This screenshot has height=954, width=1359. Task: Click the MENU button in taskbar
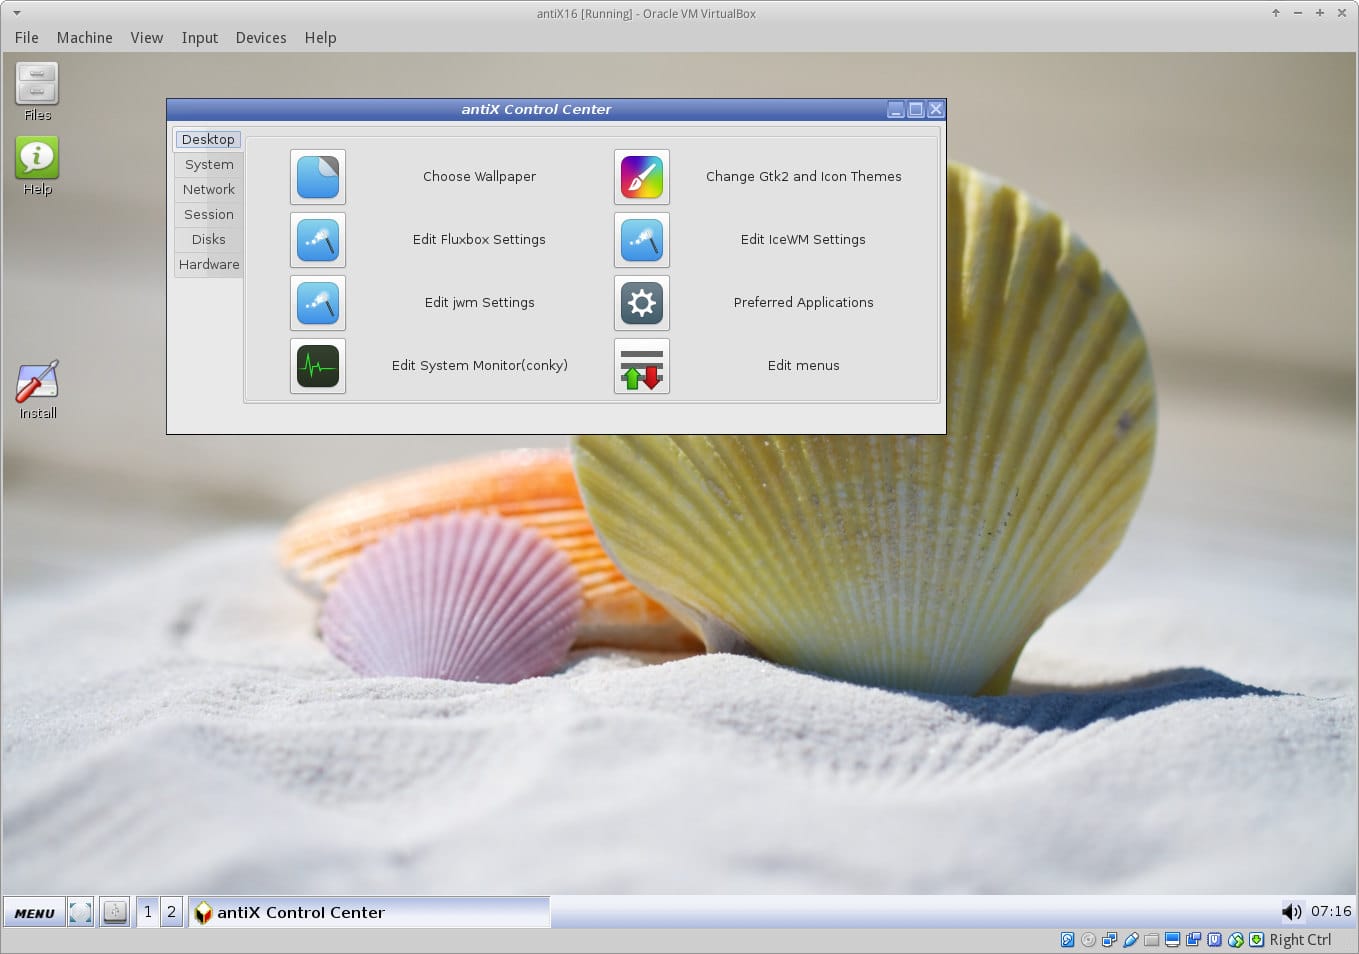click(x=34, y=913)
